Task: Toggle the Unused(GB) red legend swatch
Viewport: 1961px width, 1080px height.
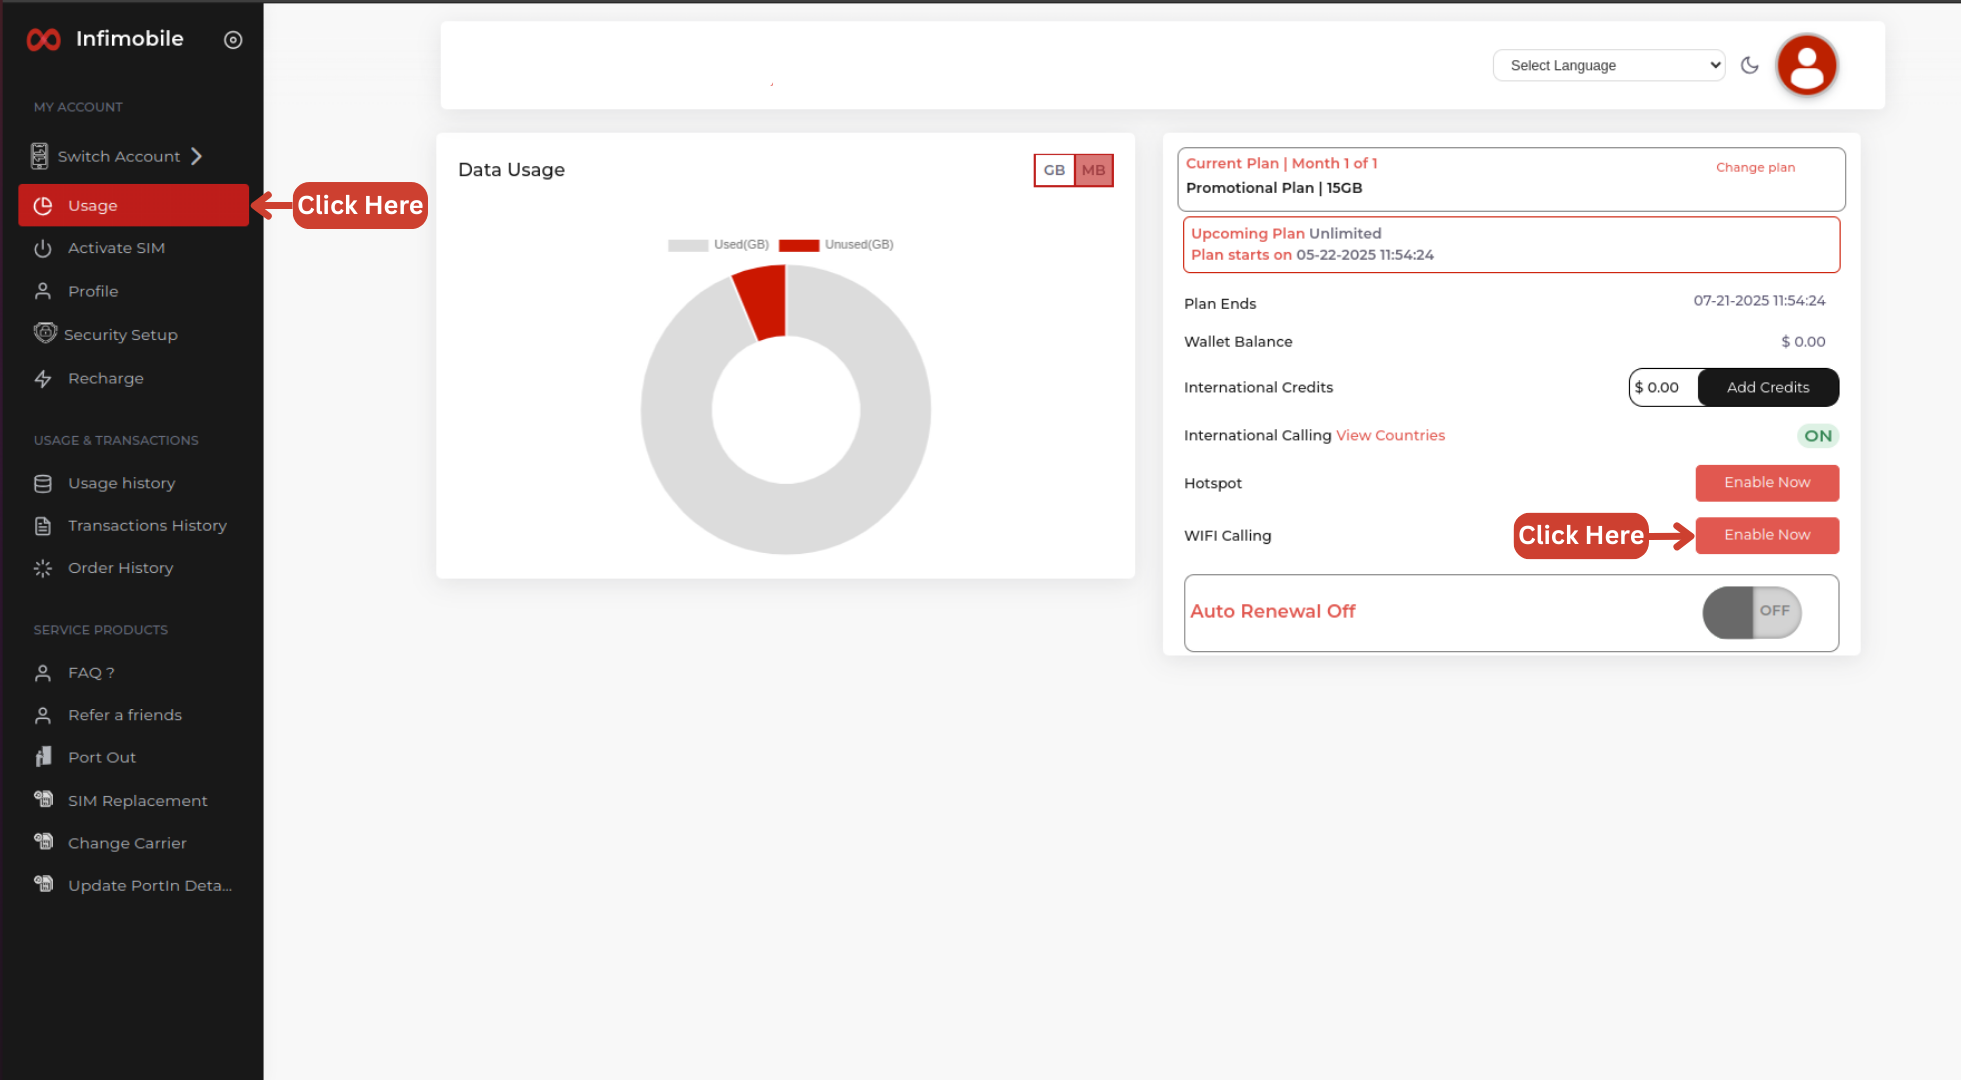Action: click(798, 245)
